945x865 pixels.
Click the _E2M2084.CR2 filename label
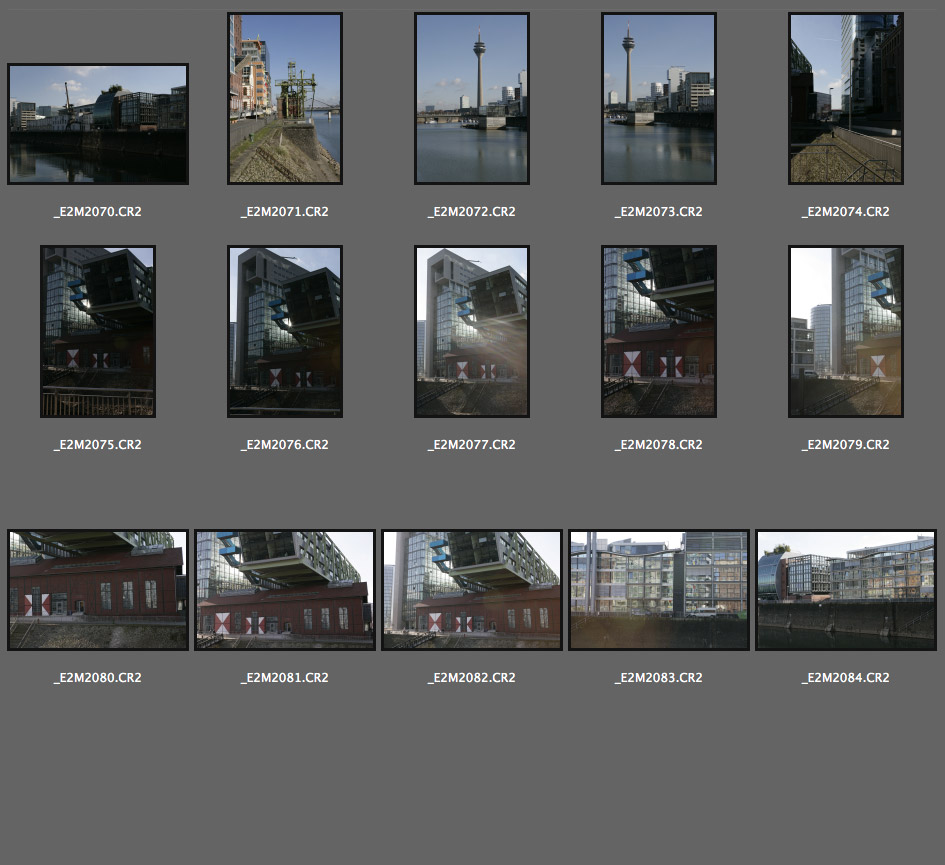pyautogui.click(x=846, y=678)
